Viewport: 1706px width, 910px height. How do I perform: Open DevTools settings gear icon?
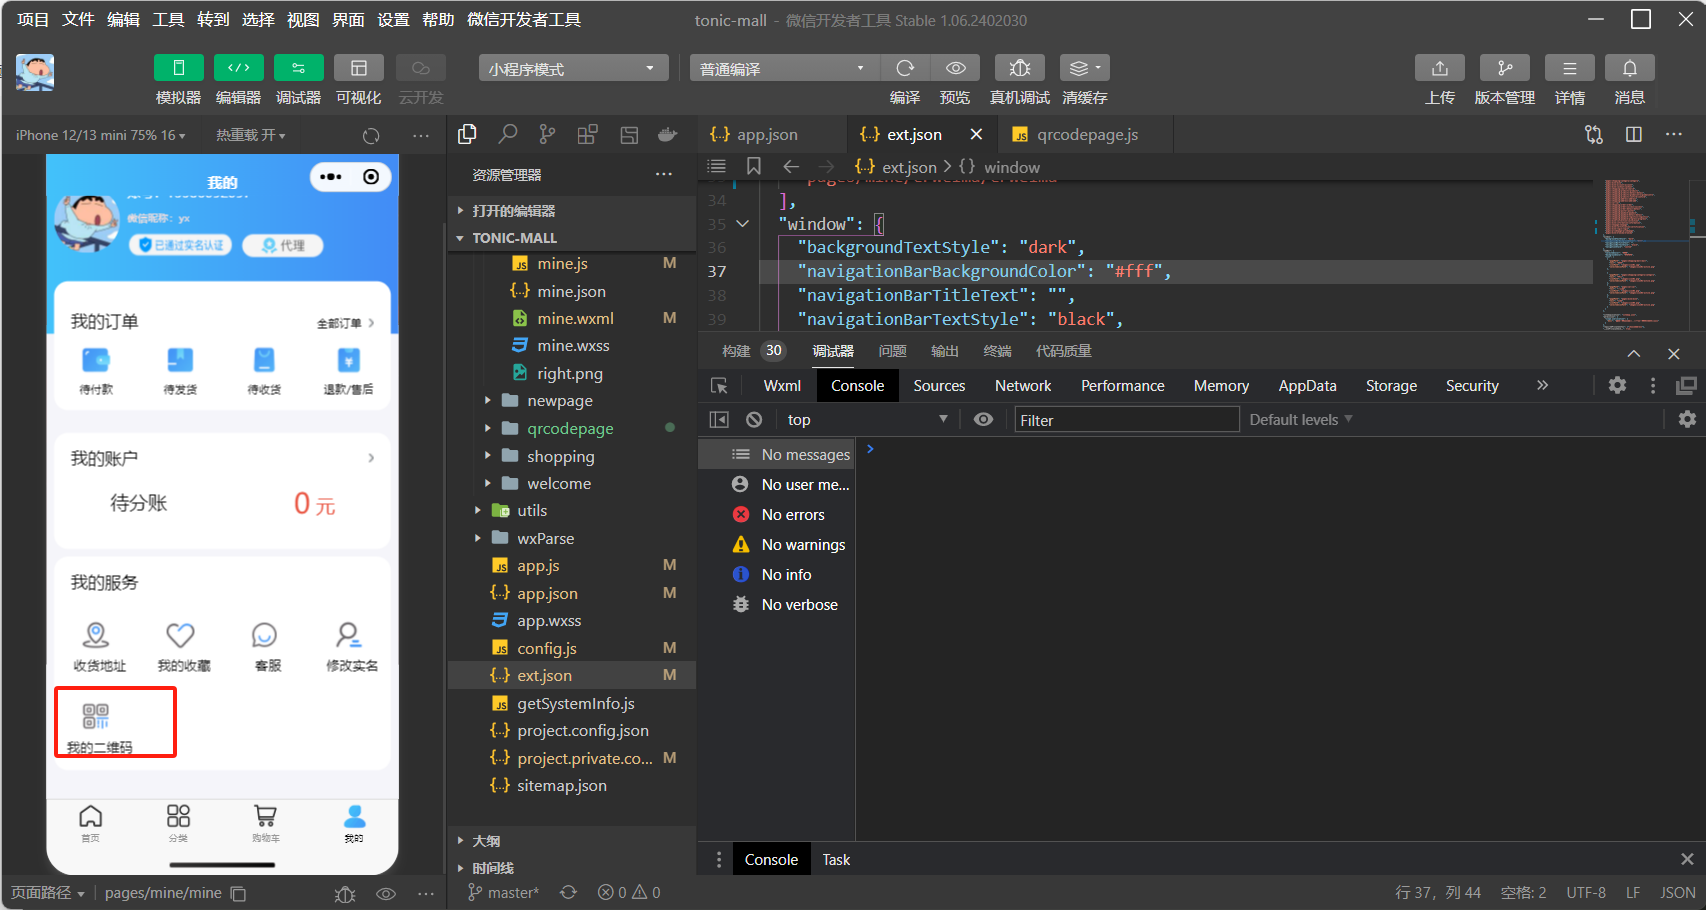[1617, 386]
